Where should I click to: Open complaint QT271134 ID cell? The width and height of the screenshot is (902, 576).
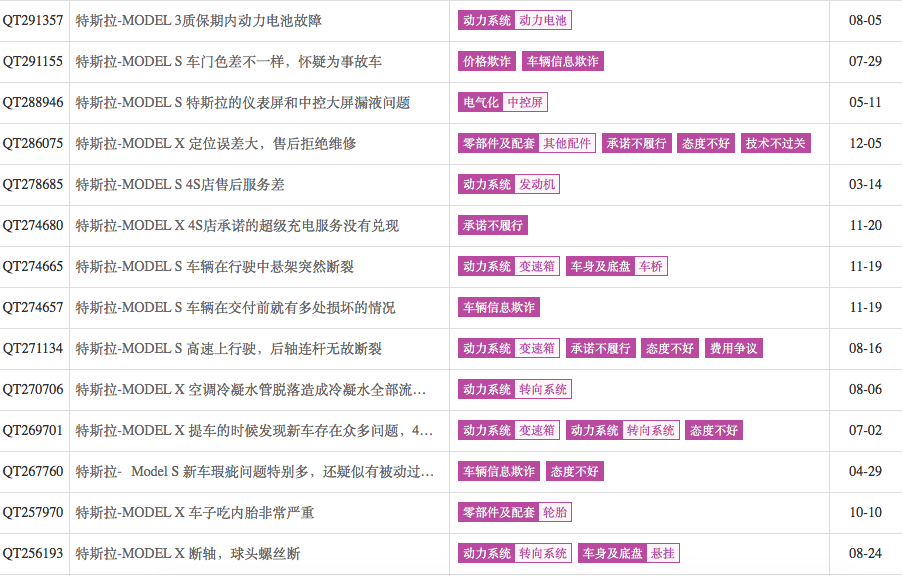(x=33, y=349)
